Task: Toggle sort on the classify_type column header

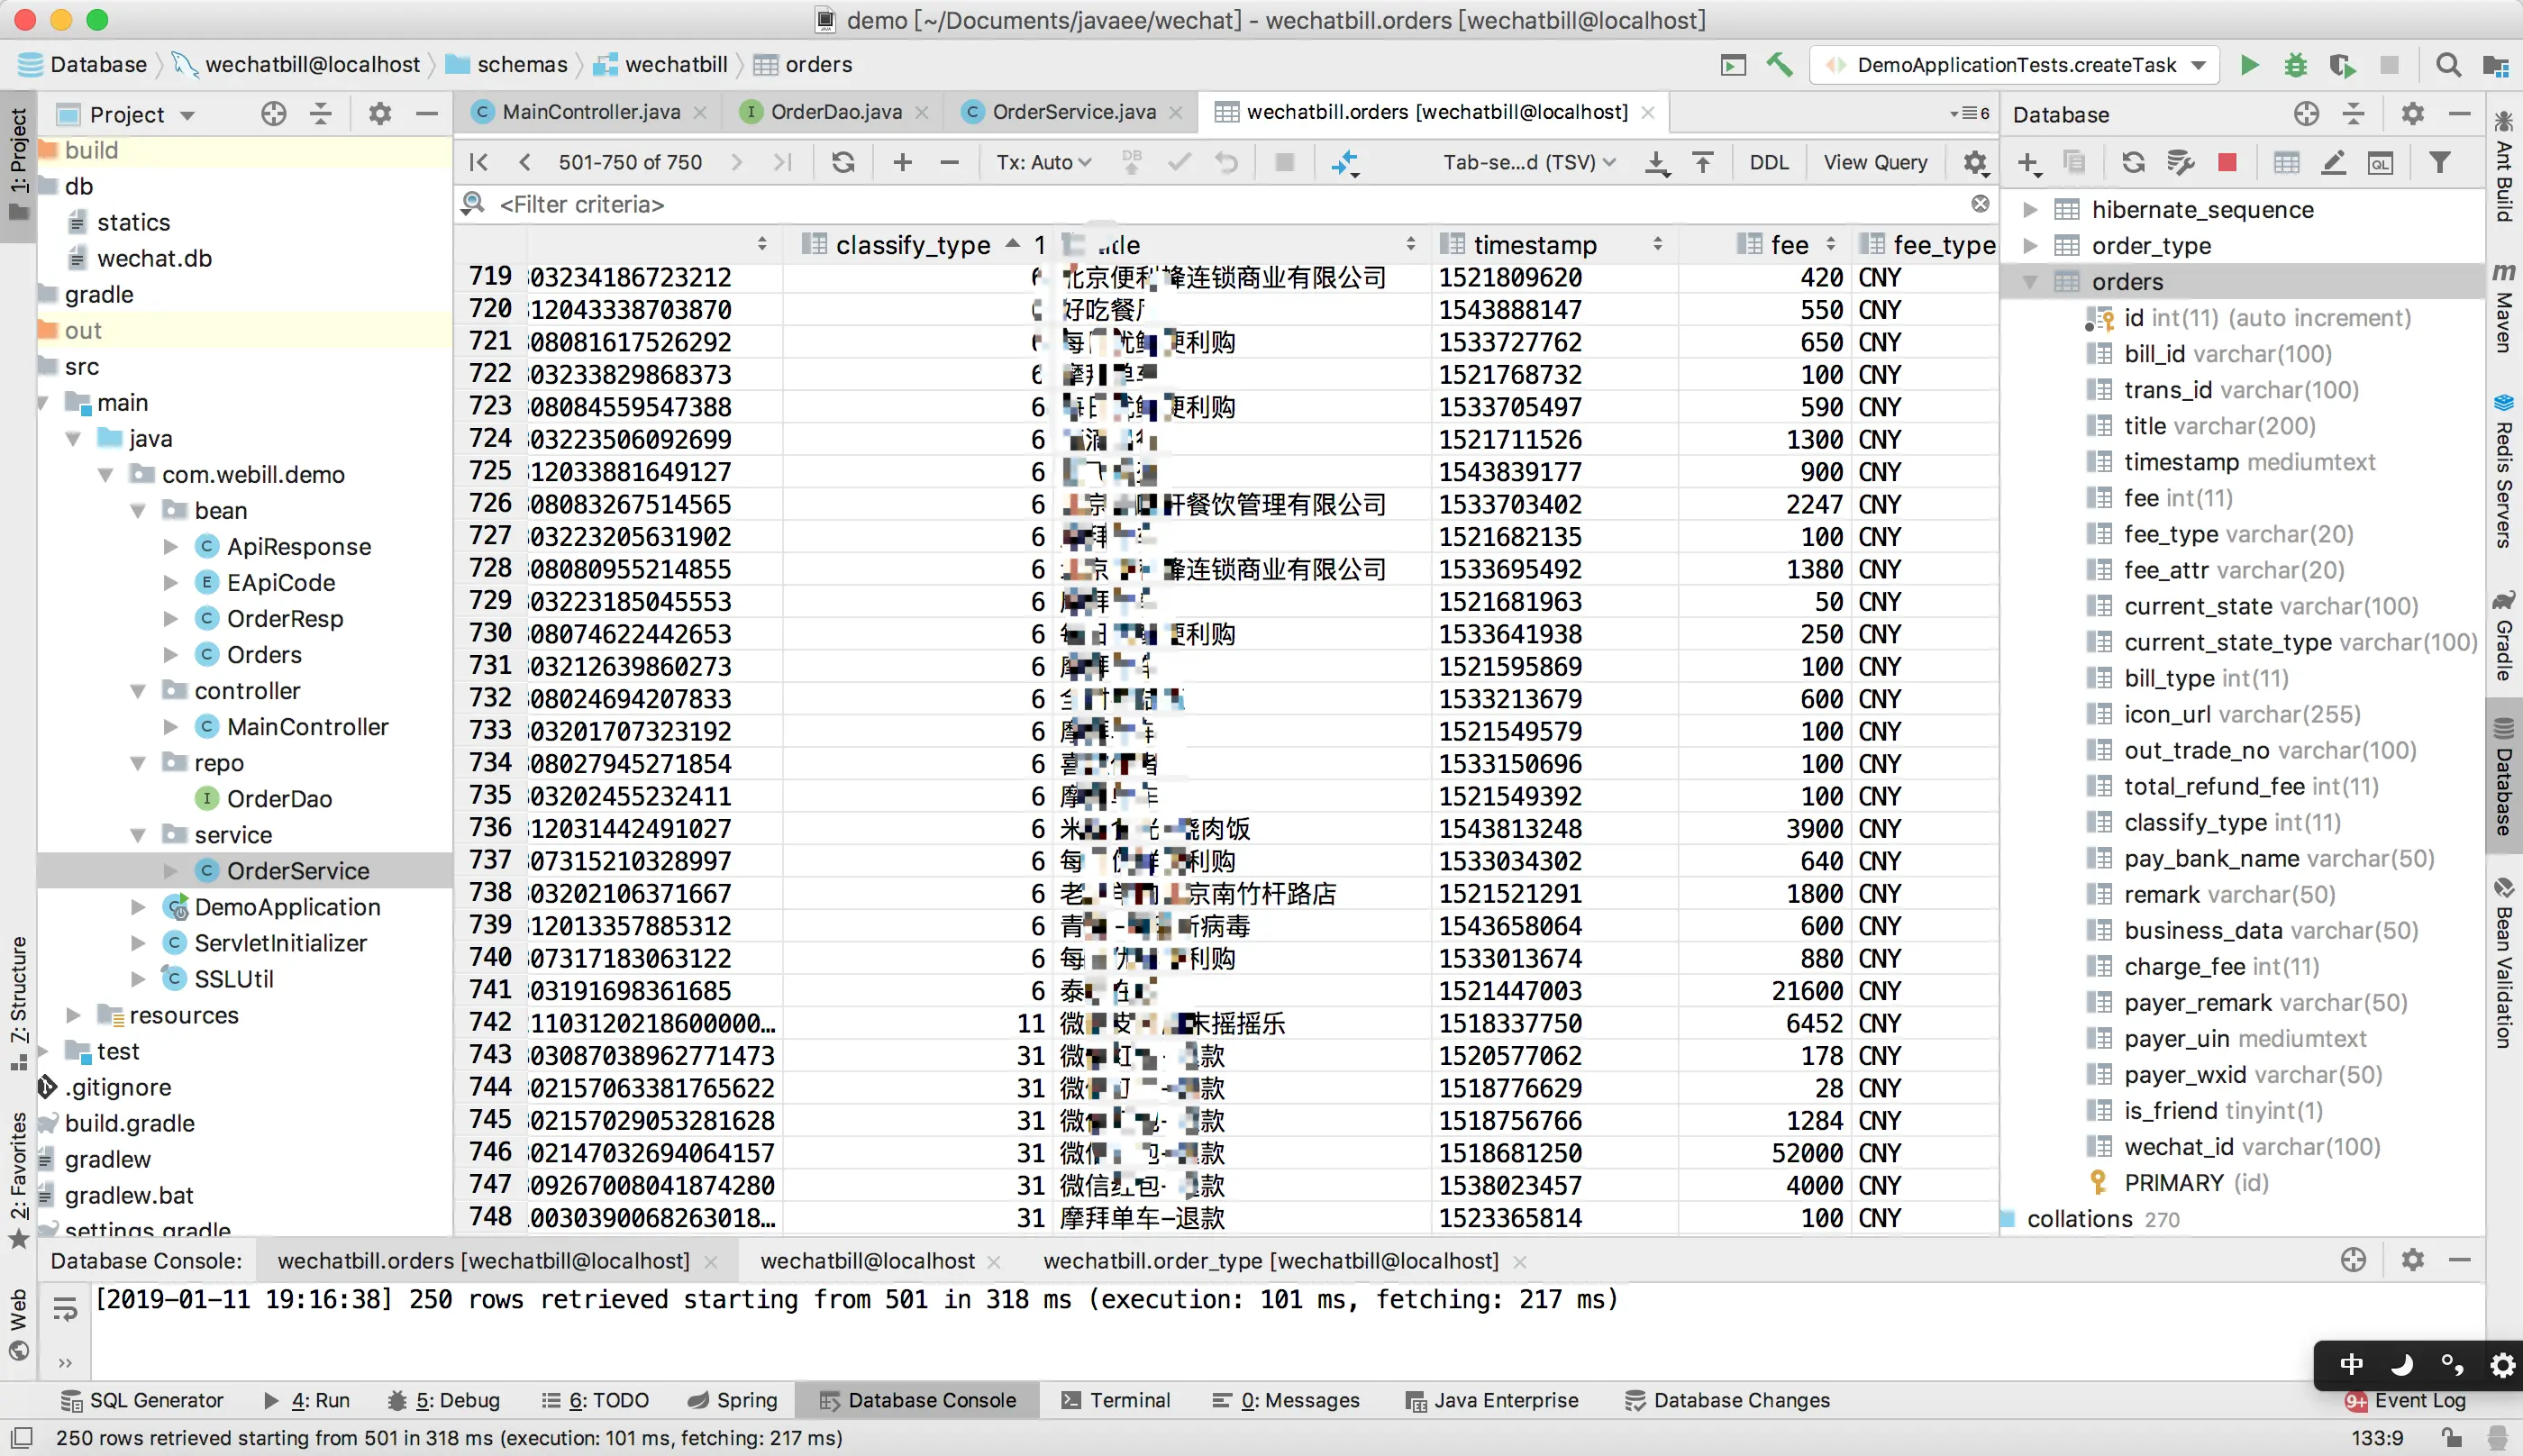Action: click(x=912, y=245)
